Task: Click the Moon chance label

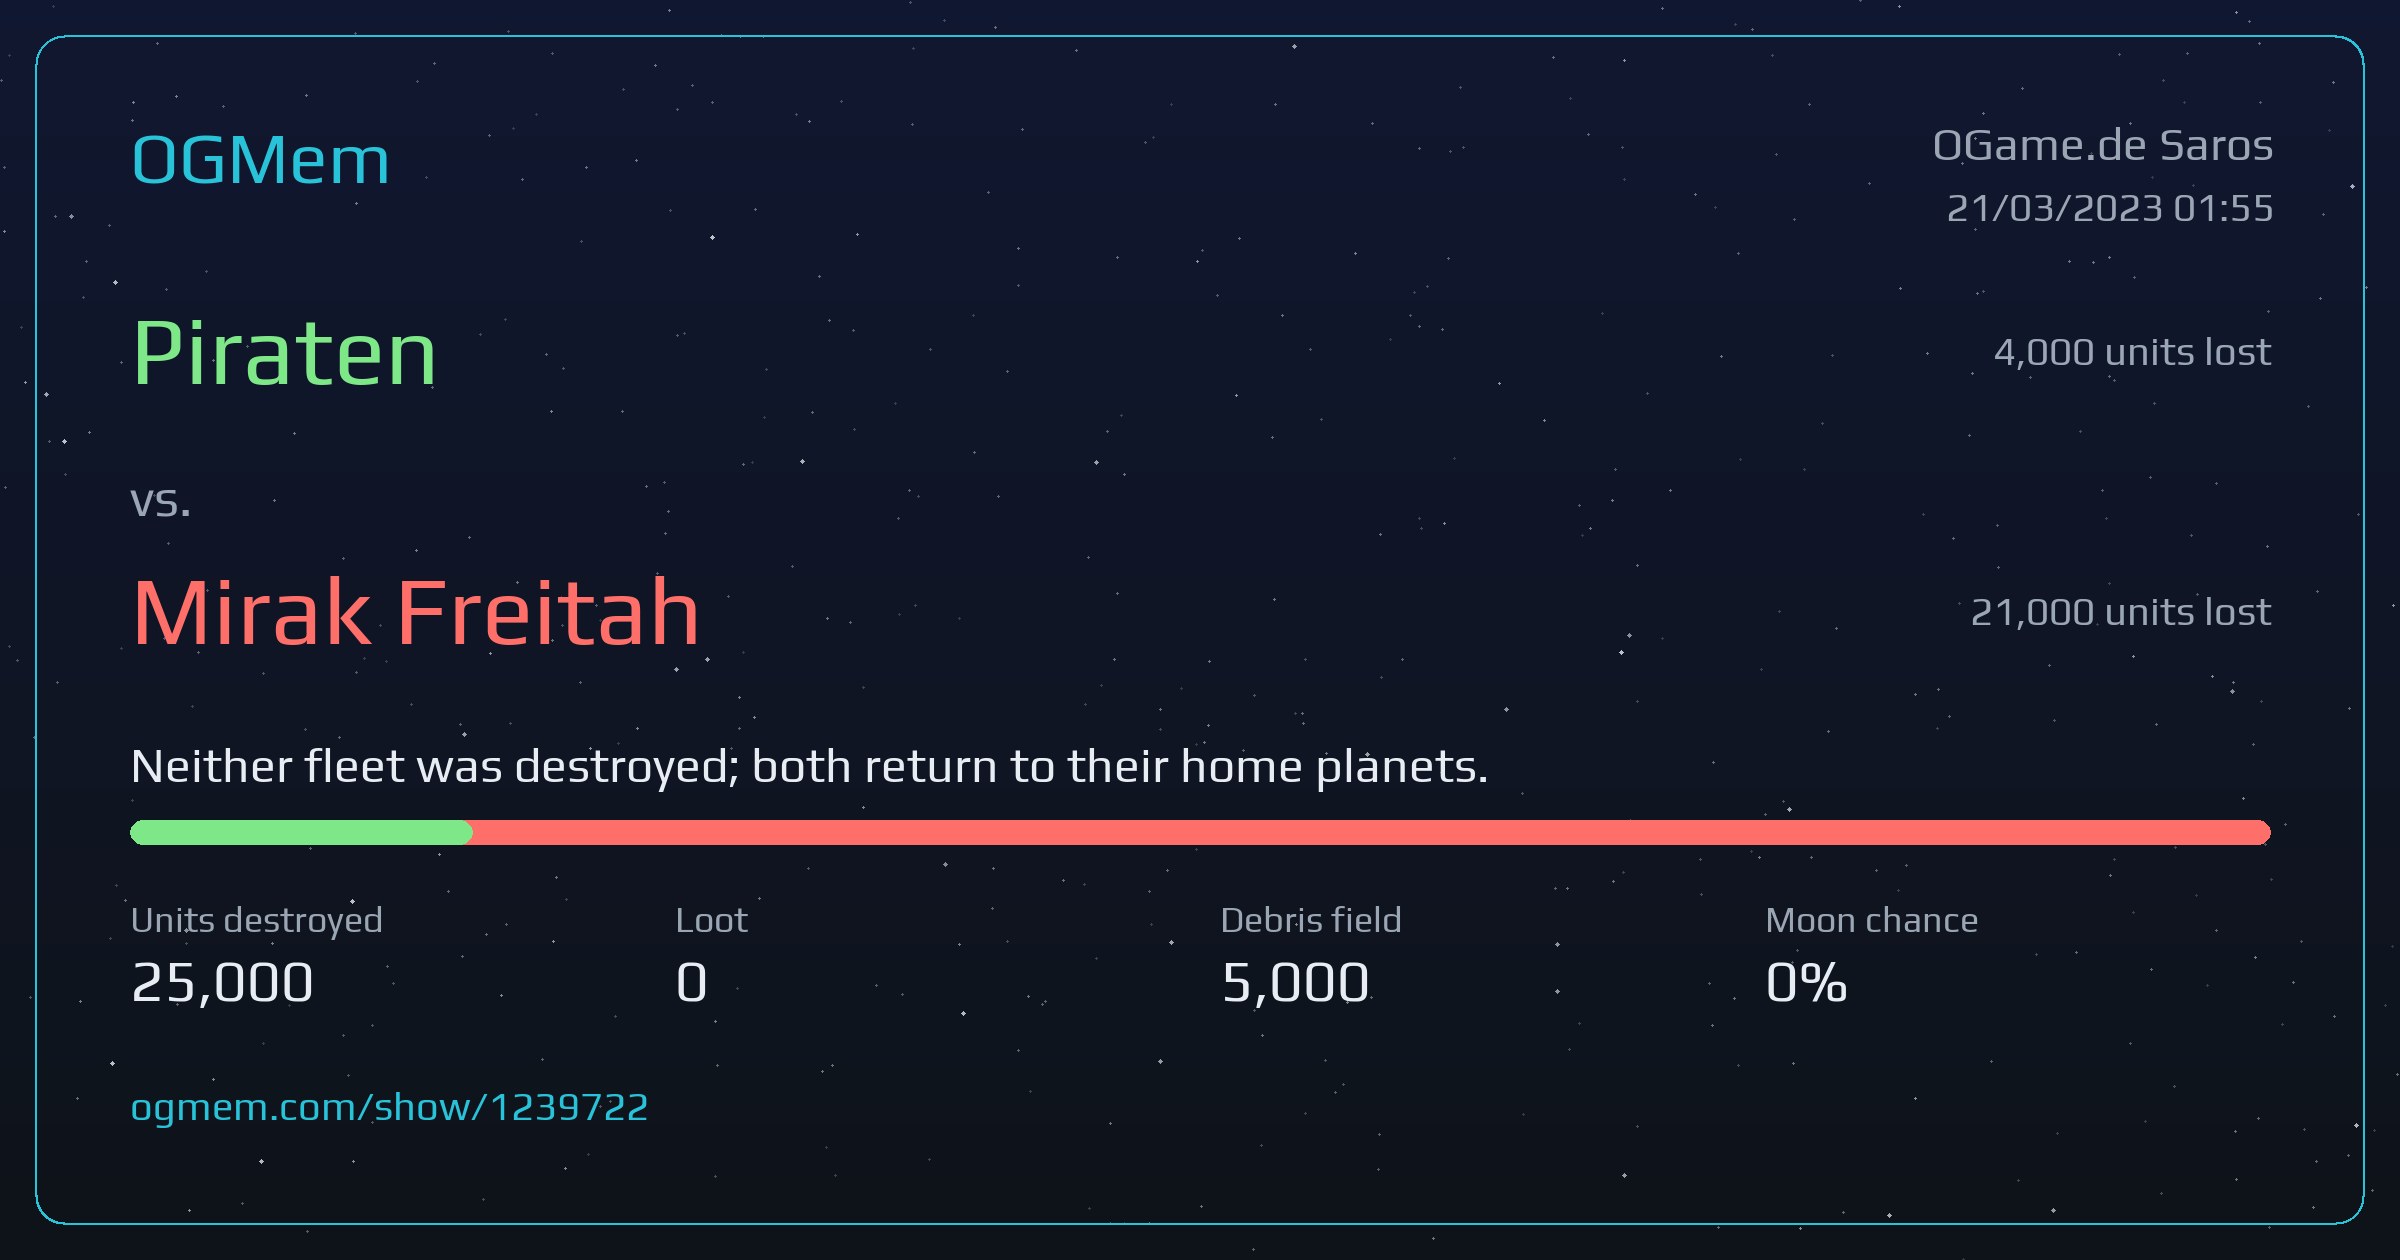Action: (1871, 920)
